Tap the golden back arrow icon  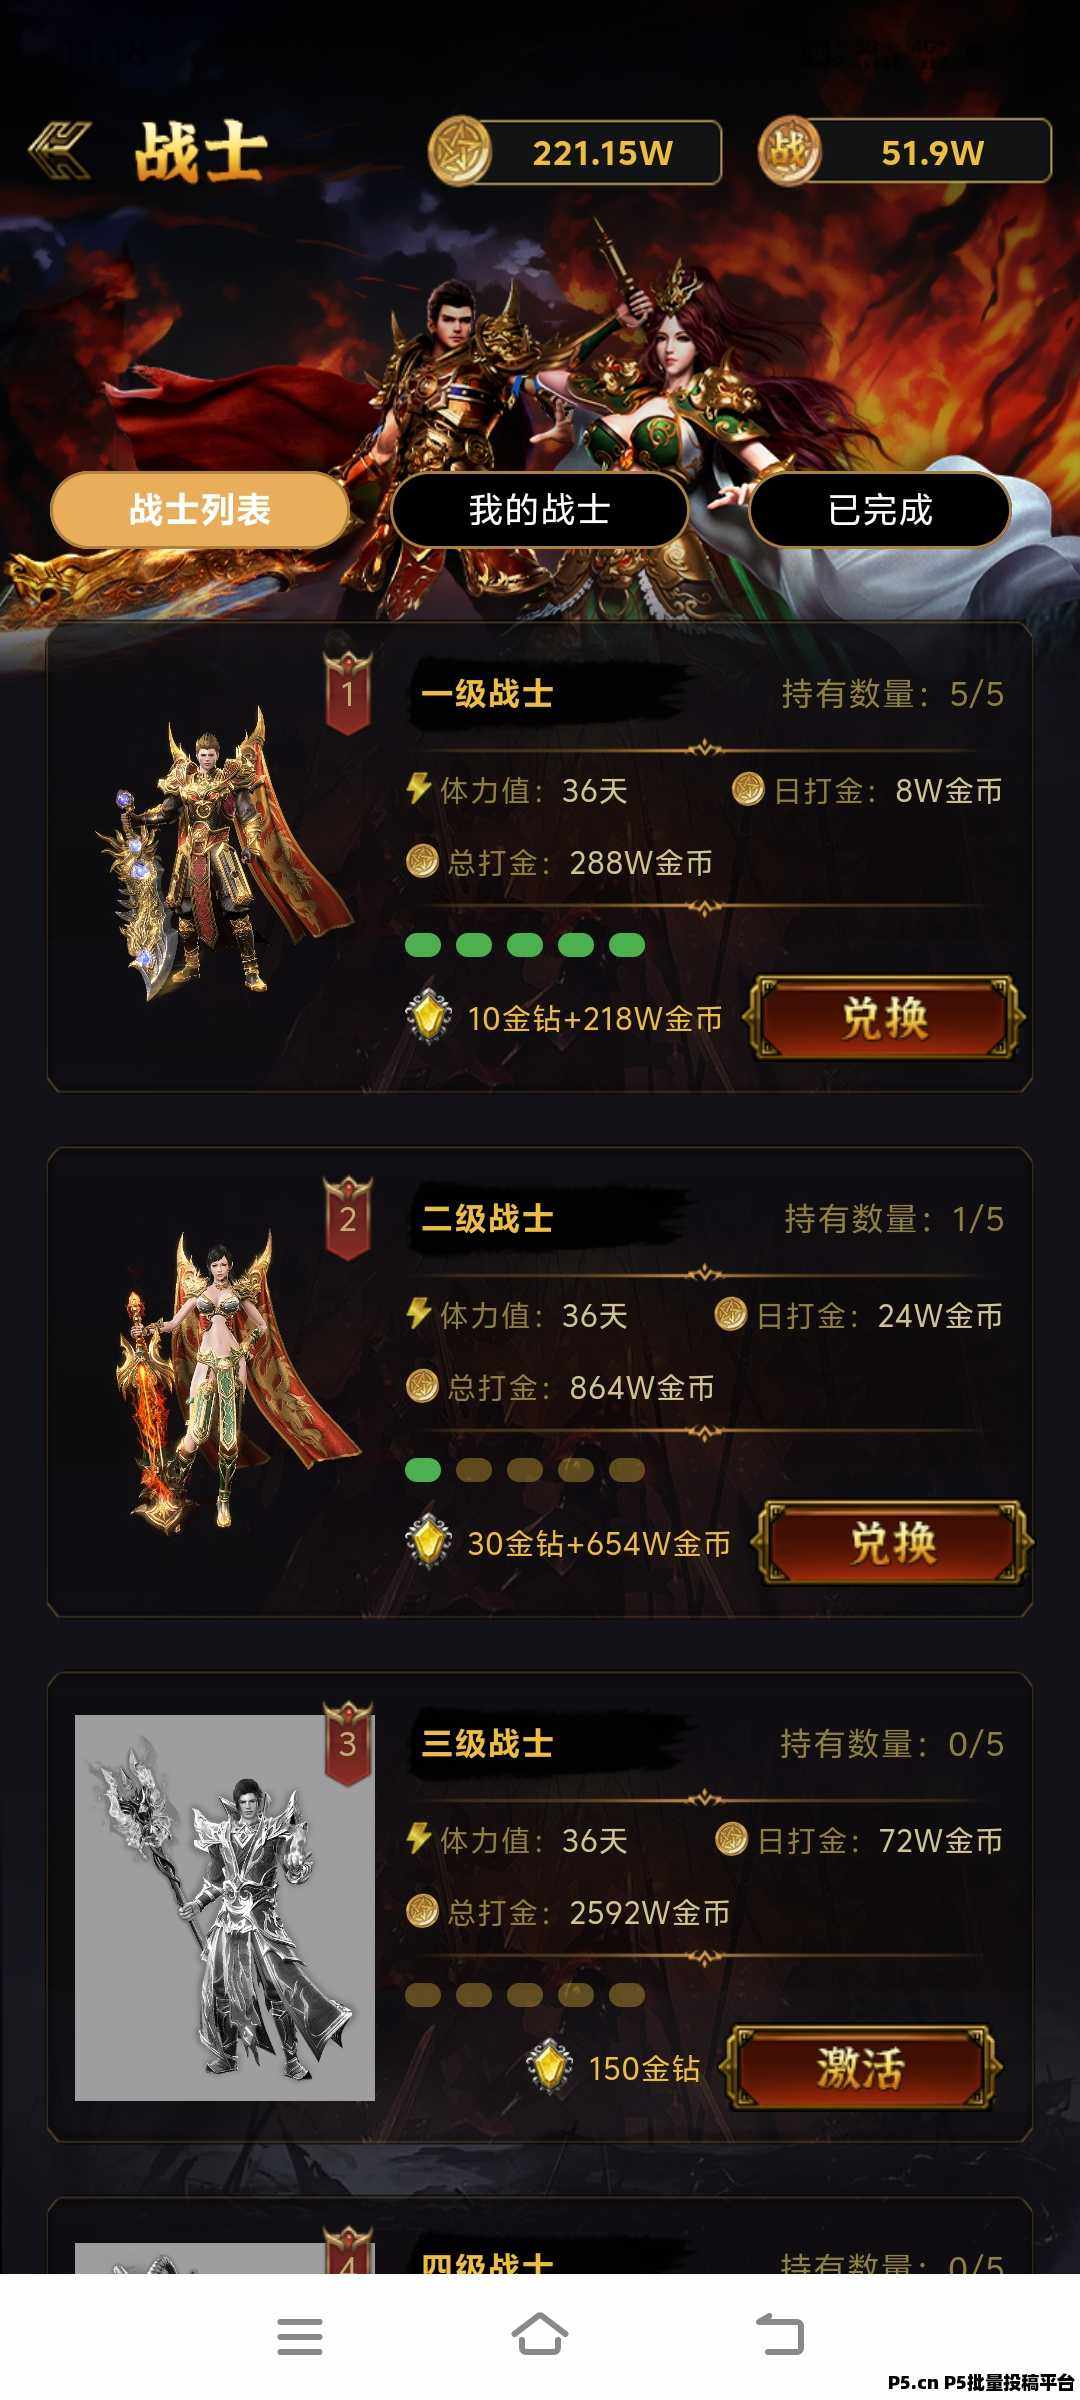tap(60, 152)
